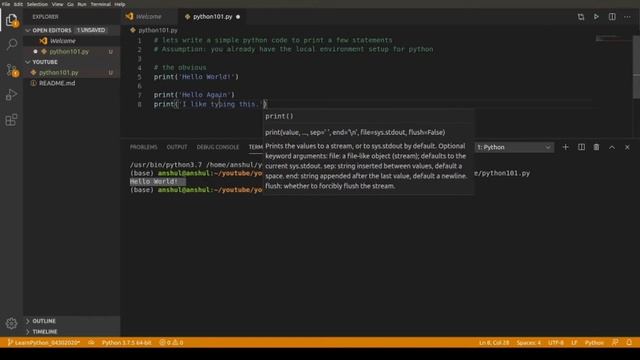Viewport: 640px width, 360px height.
Task: Run Python file with the play icon
Action: tap(596, 17)
